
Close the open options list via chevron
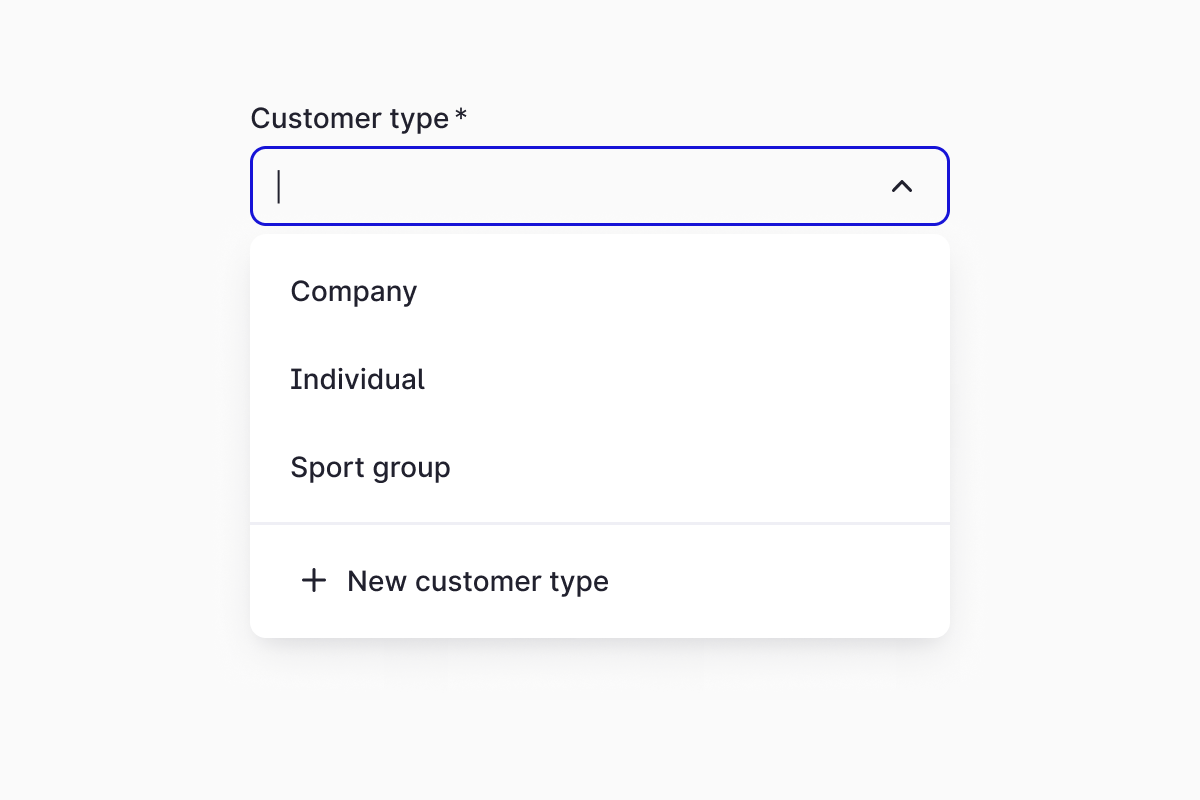click(x=901, y=186)
